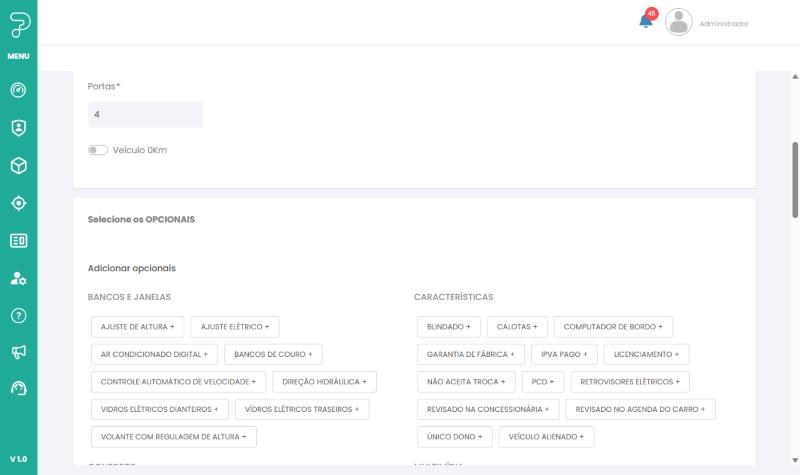Add the VEÍCULO ALIENADO characteristic
The height and width of the screenshot is (475, 800).
(x=546, y=437)
